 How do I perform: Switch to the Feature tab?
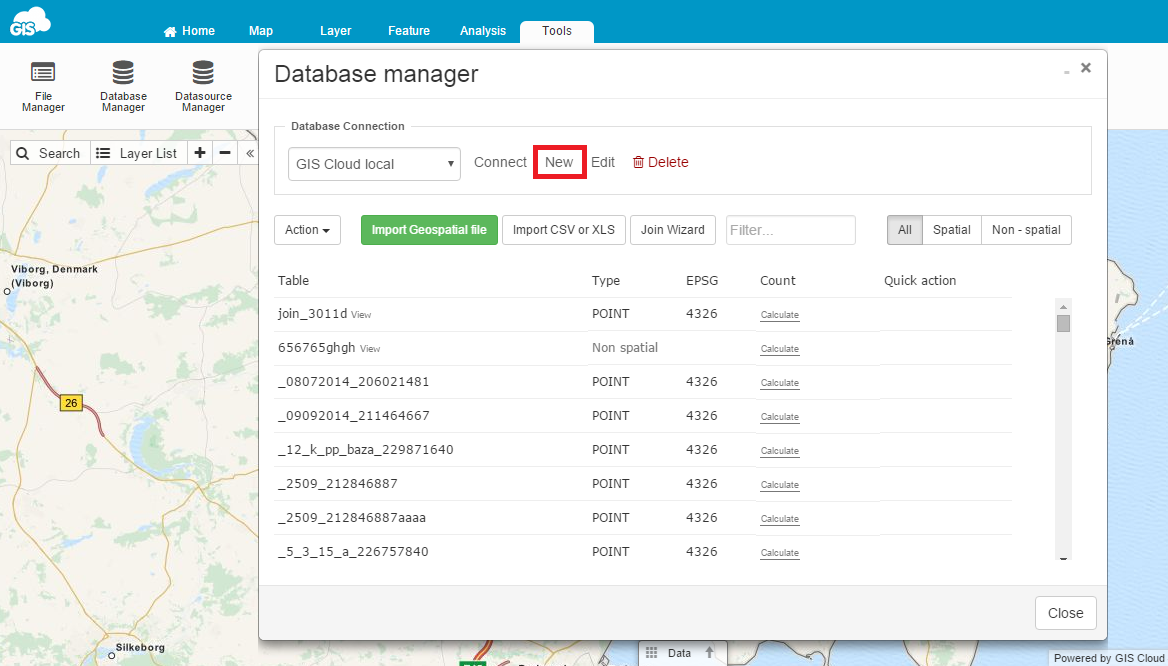[x=409, y=31]
